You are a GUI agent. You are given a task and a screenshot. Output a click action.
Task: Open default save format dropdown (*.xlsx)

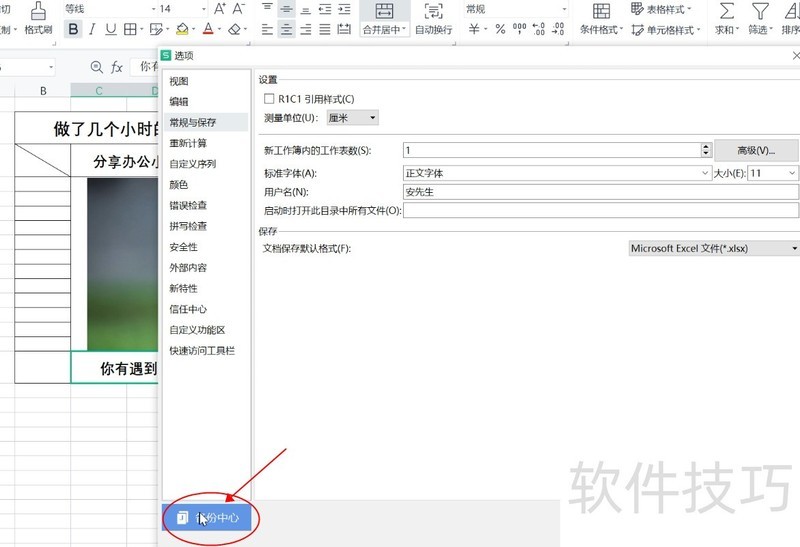[x=714, y=248]
